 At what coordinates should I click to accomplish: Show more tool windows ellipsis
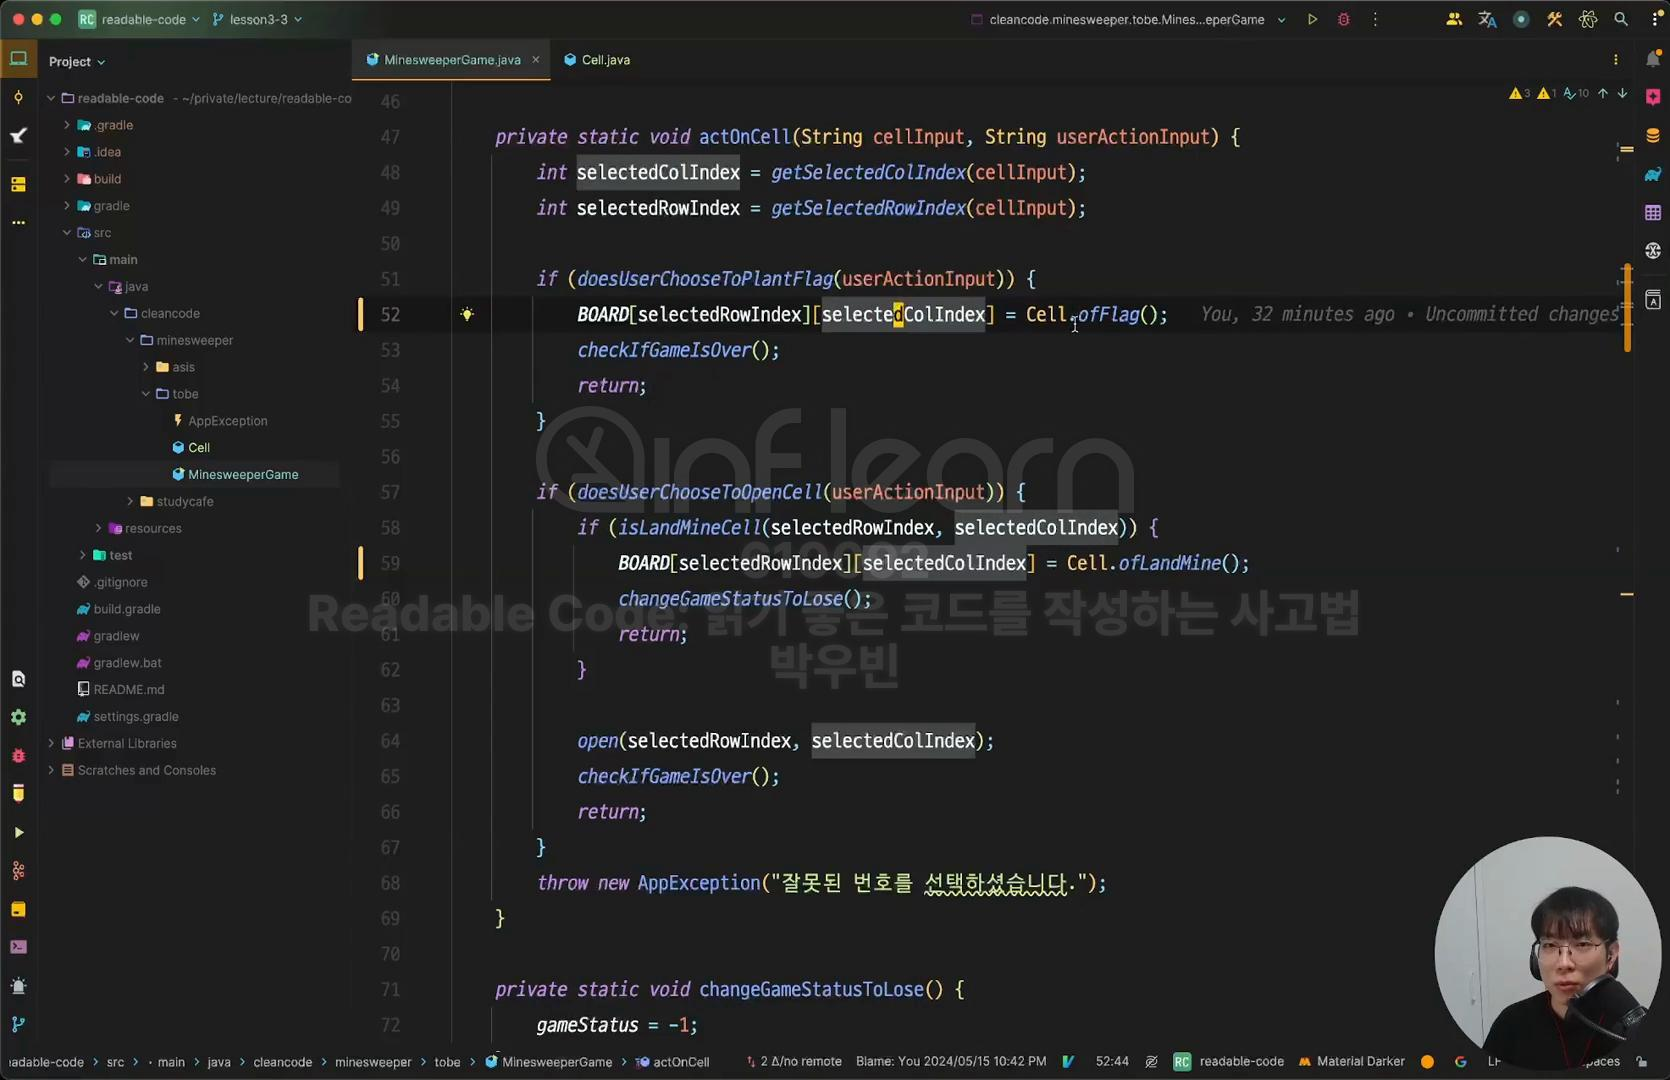point(18,222)
